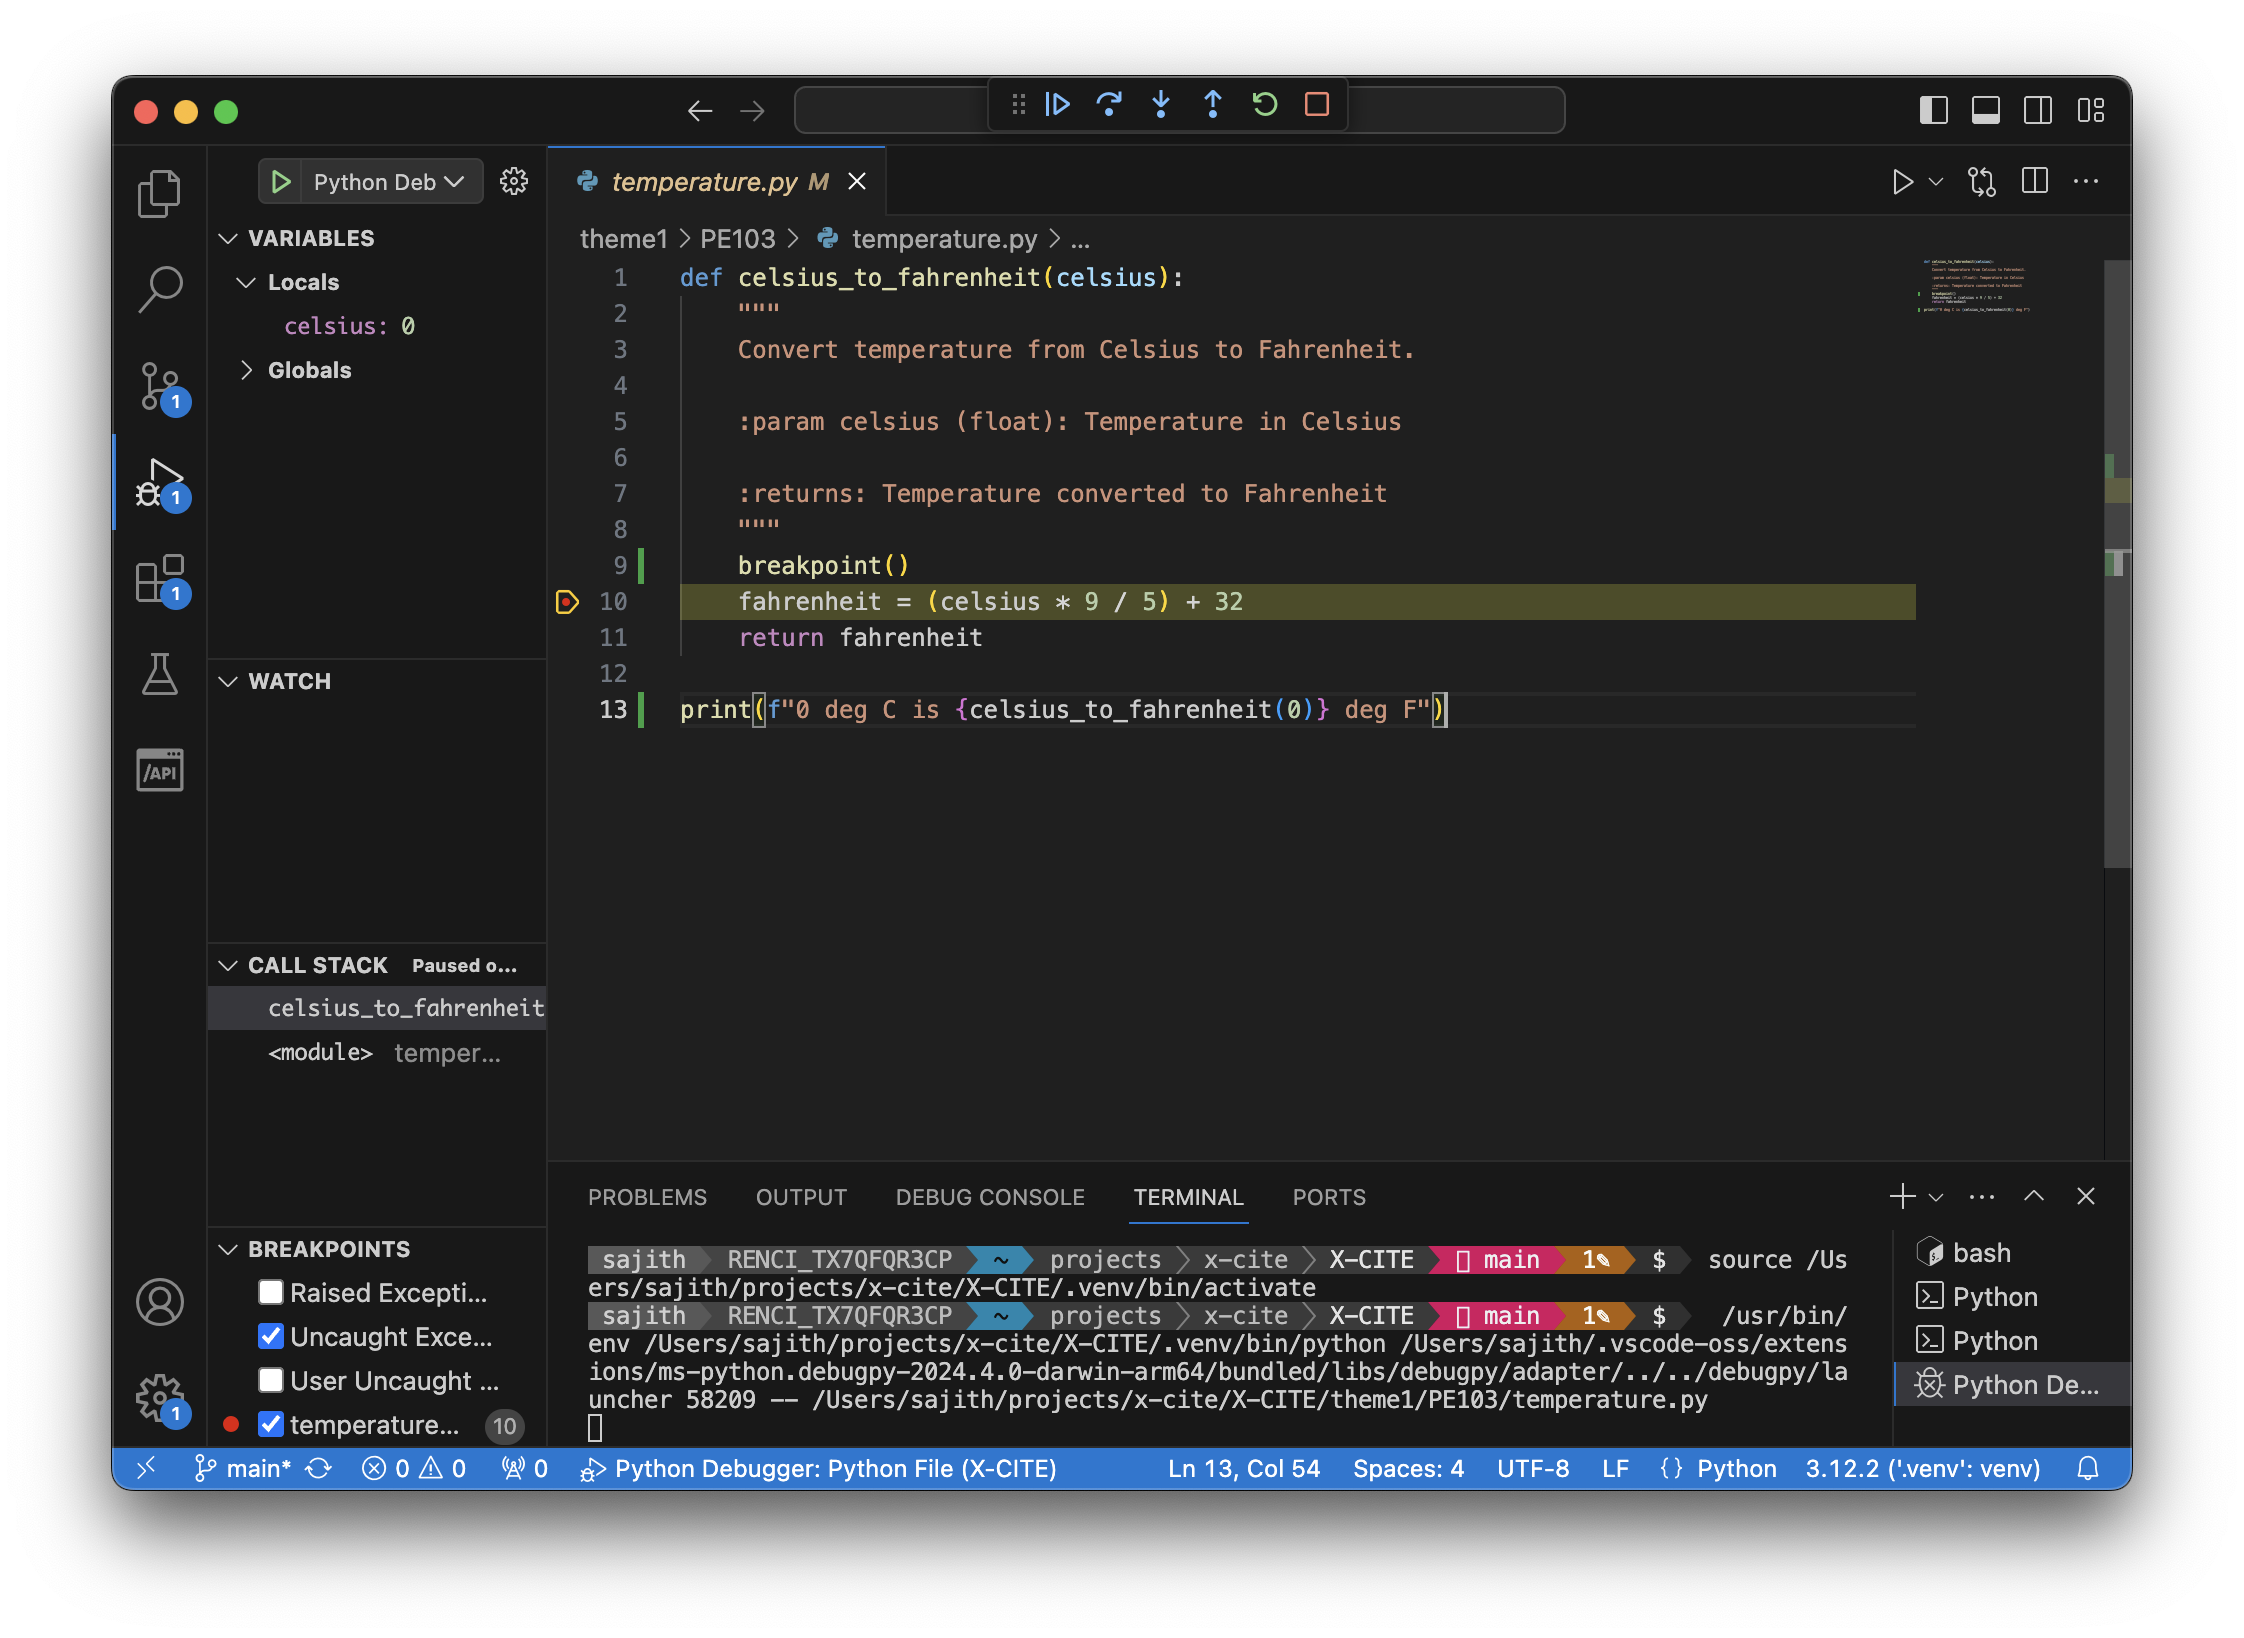Open Source Control view in activity bar
Image resolution: width=2244 pixels, height=1638 pixels.
pyautogui.click(x=160, y=387)
